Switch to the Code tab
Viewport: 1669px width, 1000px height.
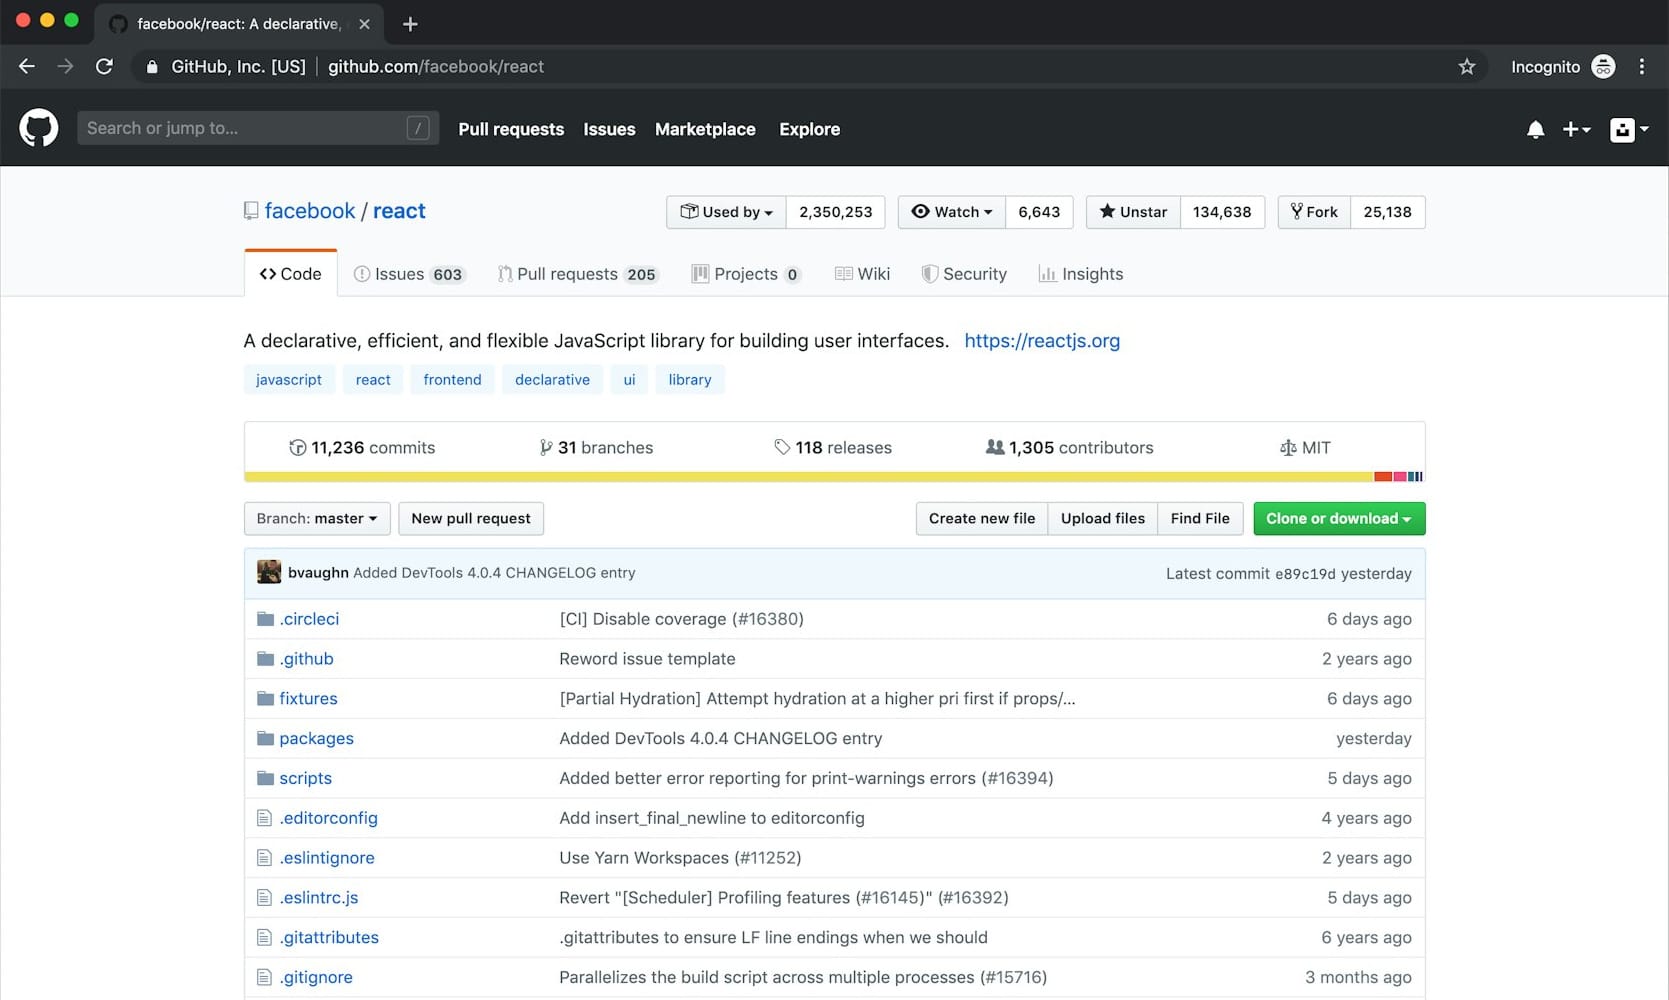pyautogui.click(x=291, y=274)
